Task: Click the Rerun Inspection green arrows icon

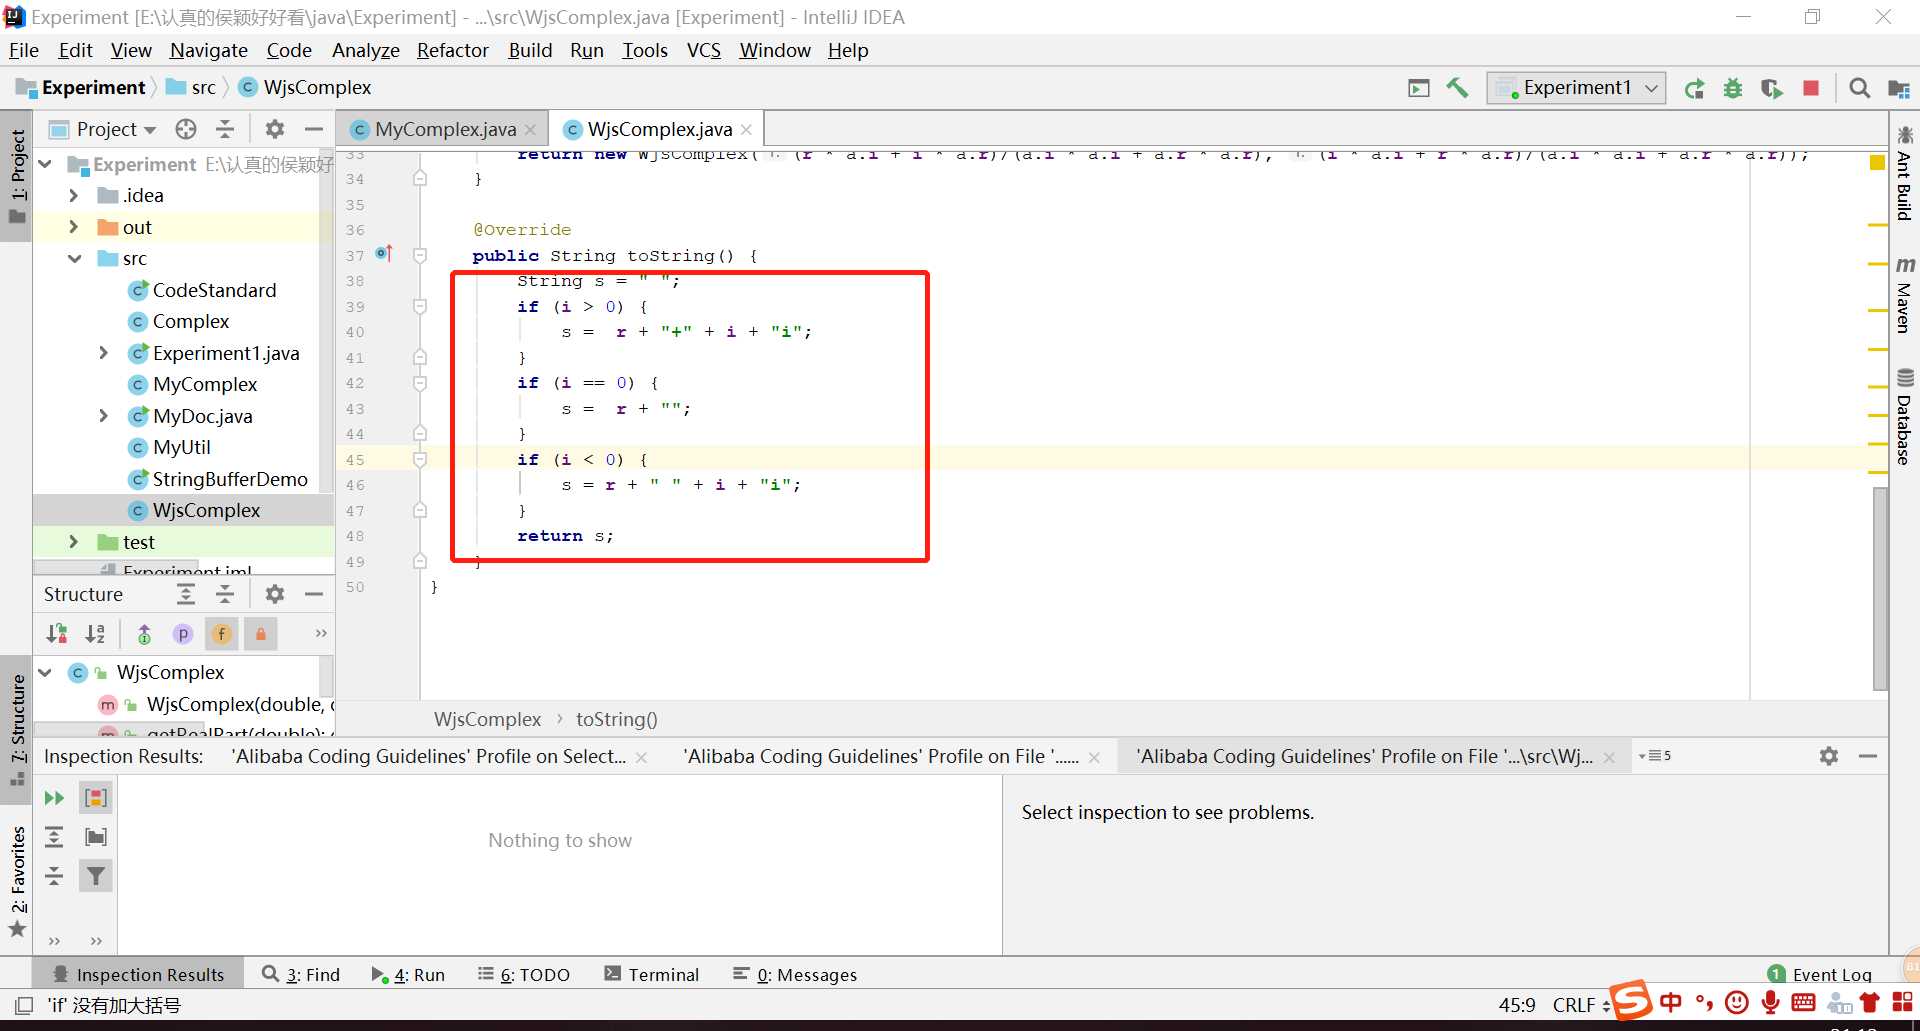Action: click(x=54, y=797)
